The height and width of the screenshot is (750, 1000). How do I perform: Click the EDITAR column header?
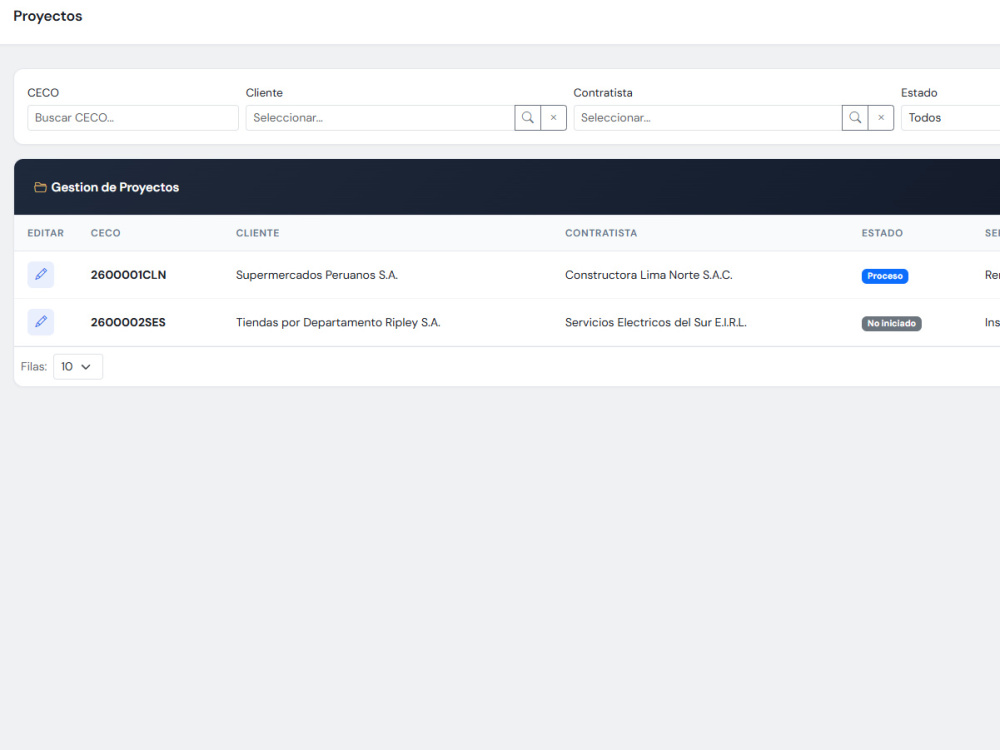coord(45,233)
